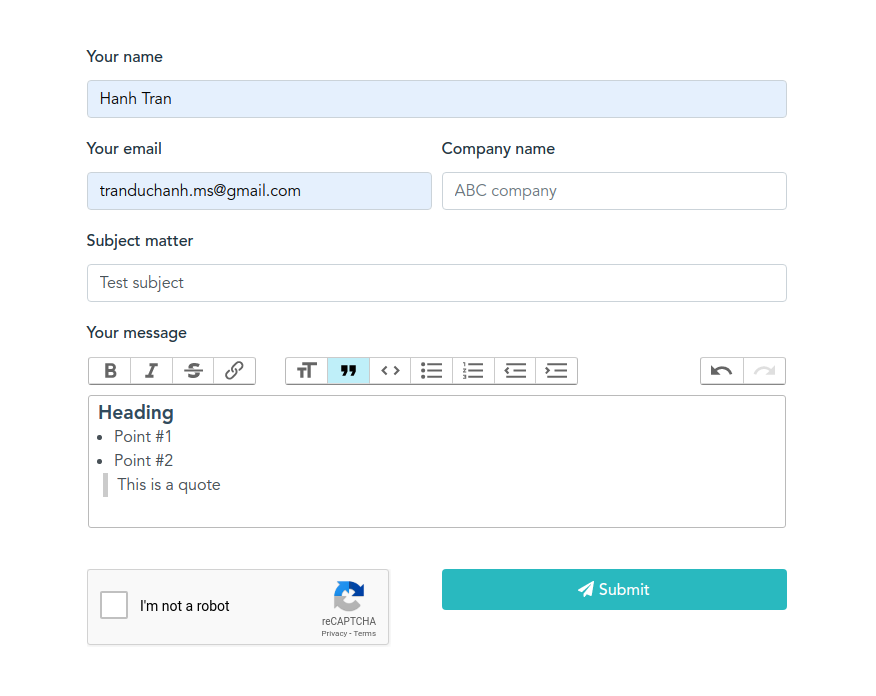The image size is (876, 696).
Task: Click the 'I'm not a robot' text
Action: point(185,606)
